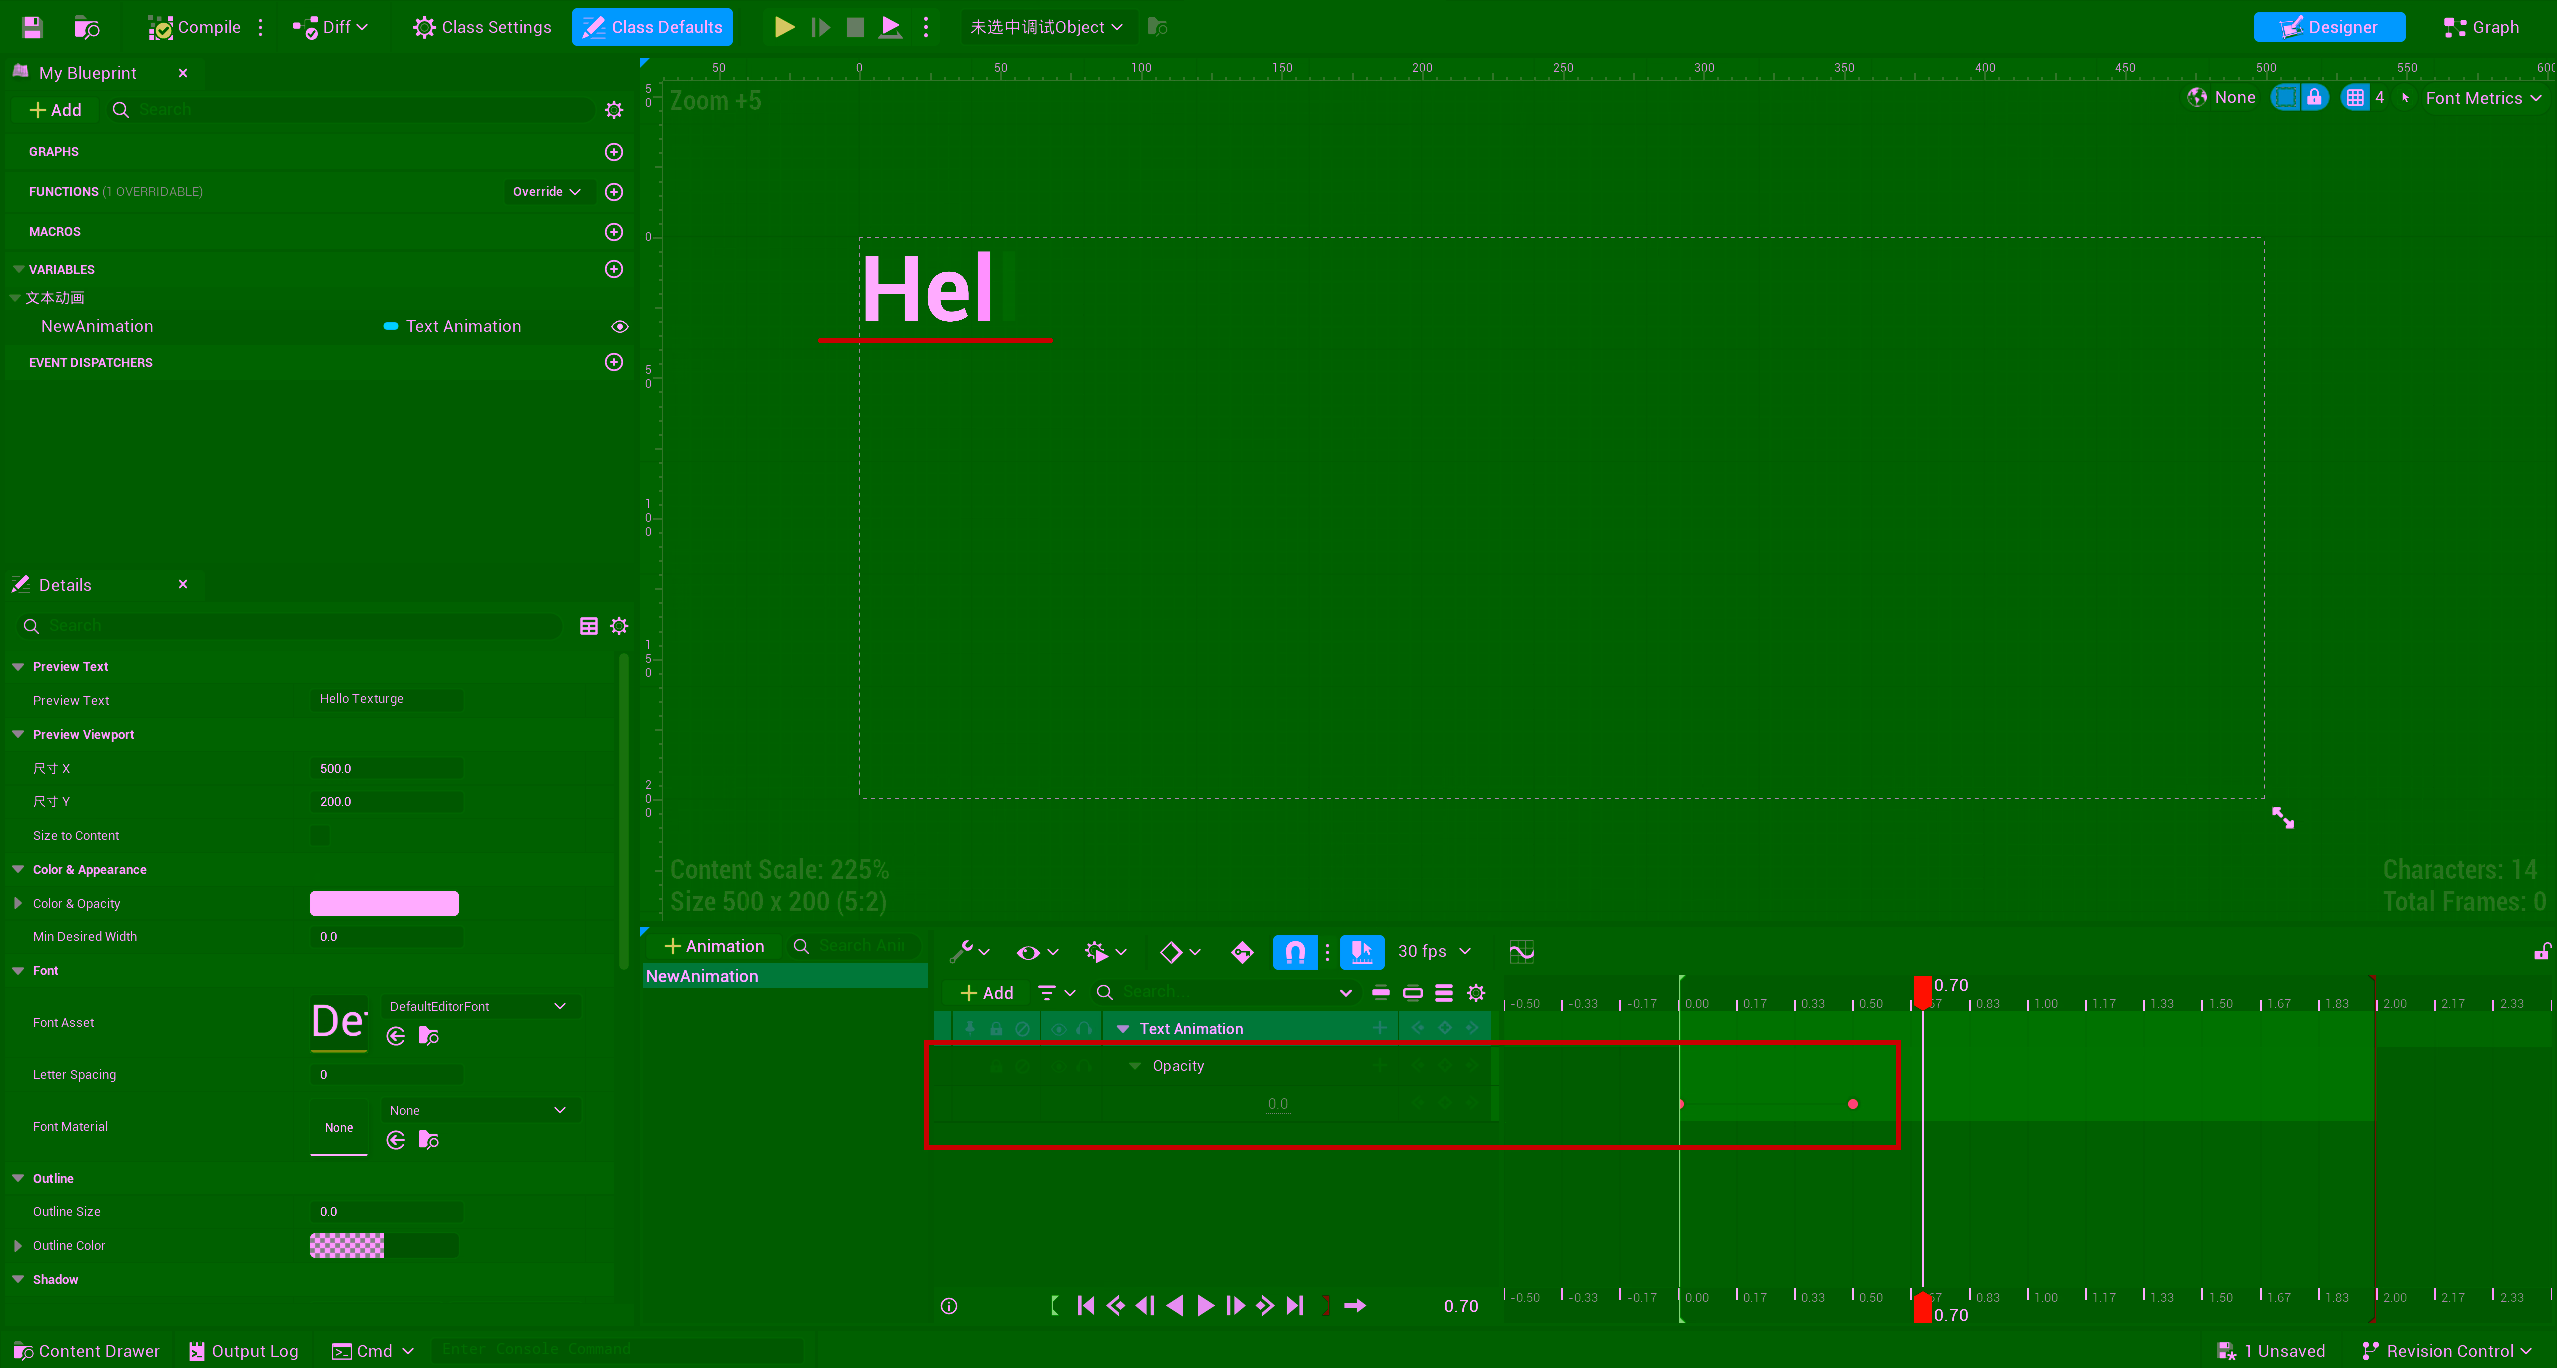Screen dimensions: 2557x1368
Task: Open the Font Metrics dropdown
Action: [2483, 98]
